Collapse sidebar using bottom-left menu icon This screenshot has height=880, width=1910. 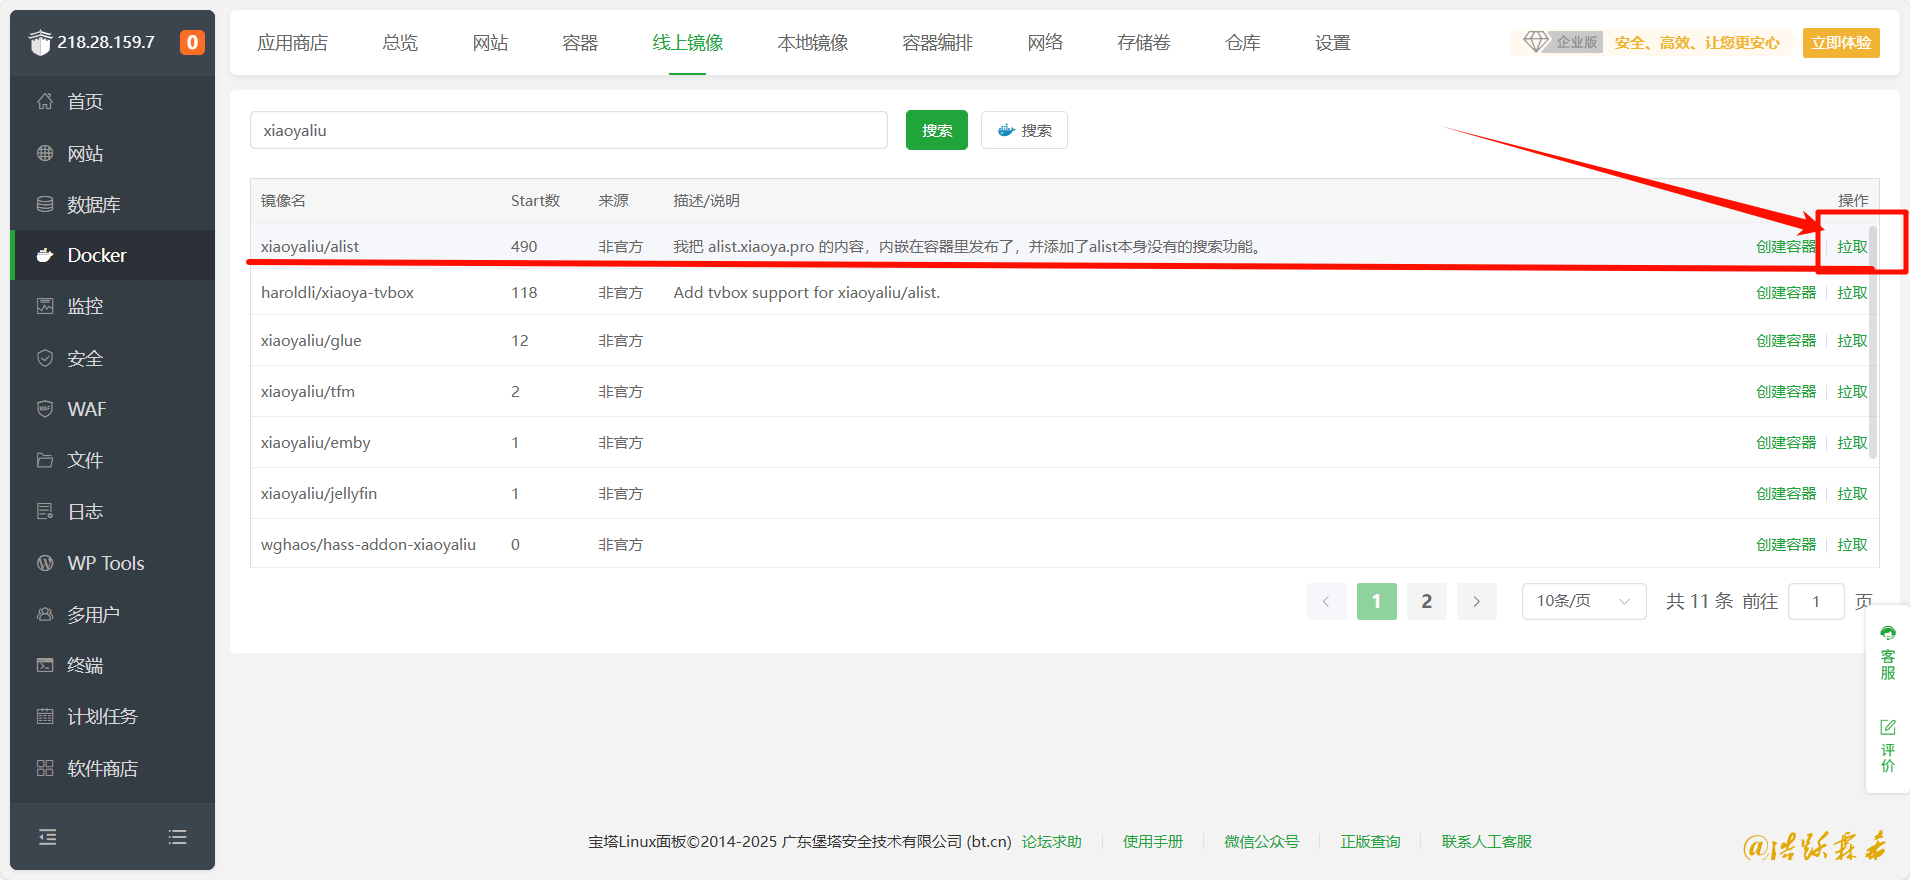pyautogui.click(x=47, y=837)
